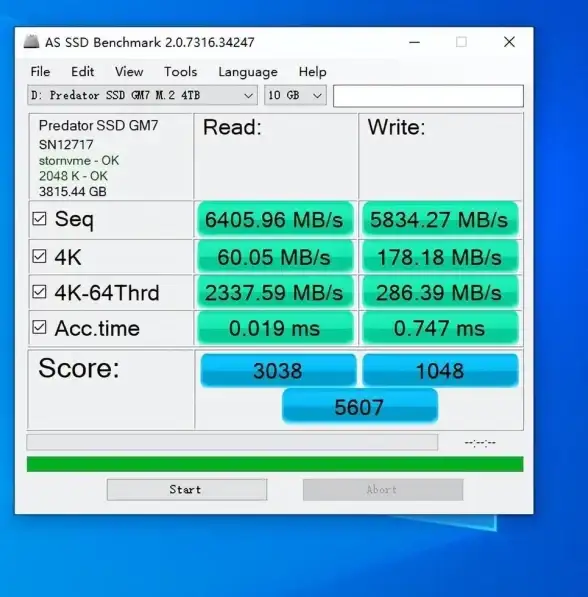Click the 4K-64Thrd read result 2337.59 MB/s
Viewport: 588px width, 597px height.
click(x=275, y=292)
